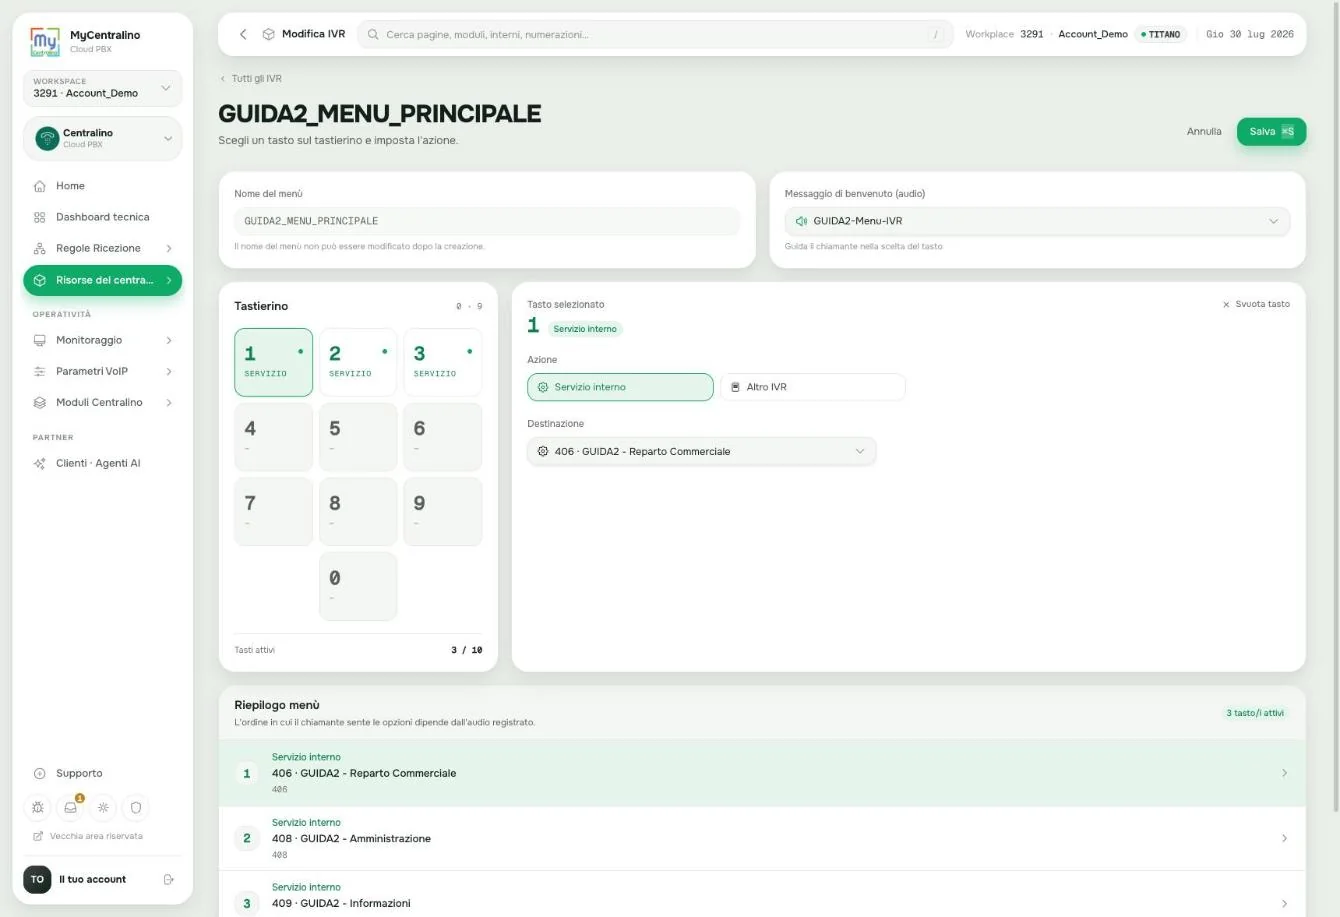Open Vecchia area riservata link
The width and height of the screenshot is (1340, 917).
(x=88, y=836)
